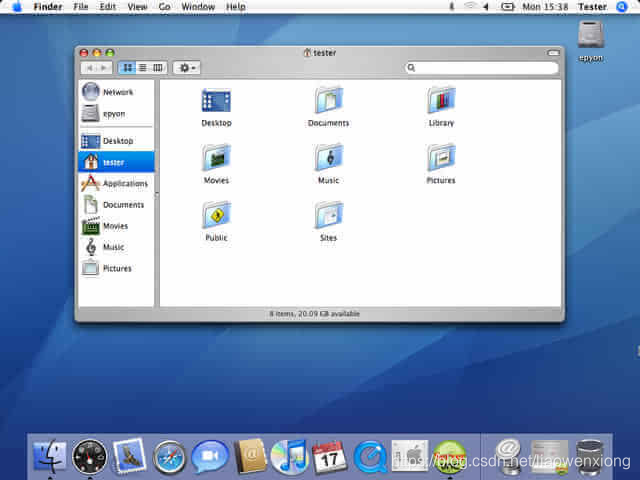This screenshot has width=640, height=480.
Task: Open the File menu
Action: tap(80, 7)
